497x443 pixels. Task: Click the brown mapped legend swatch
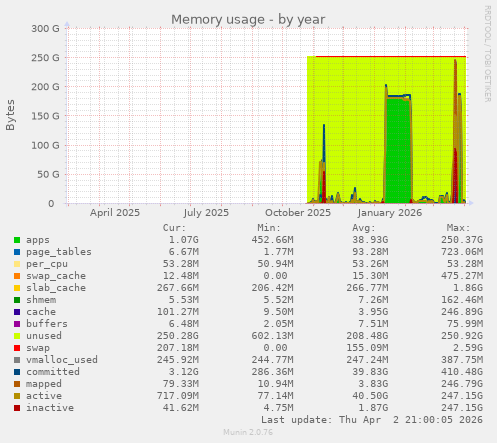tap(17, 384)
